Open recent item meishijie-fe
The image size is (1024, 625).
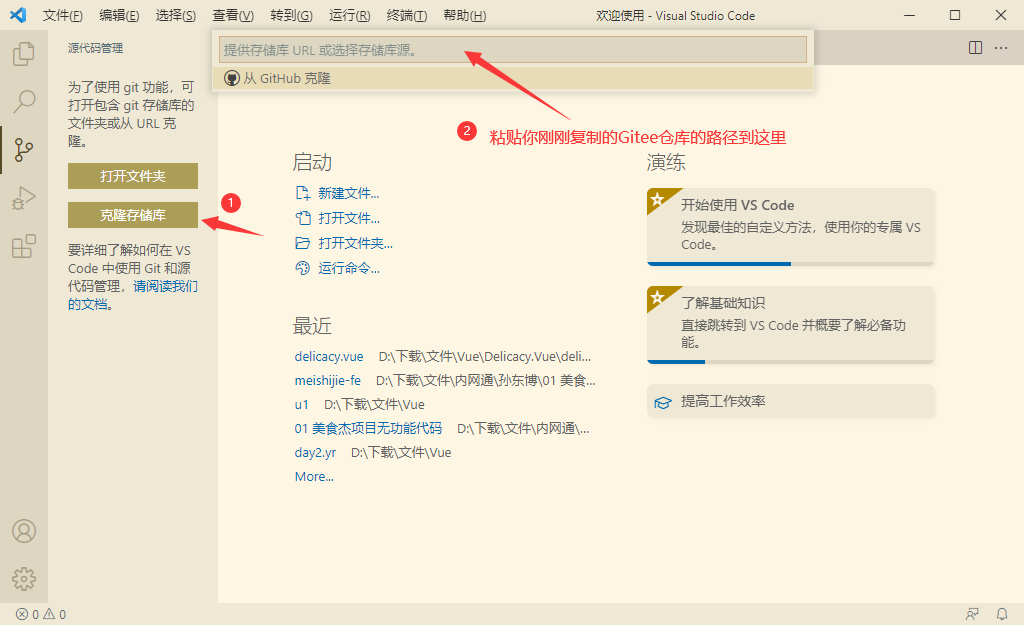click(327, 380)
